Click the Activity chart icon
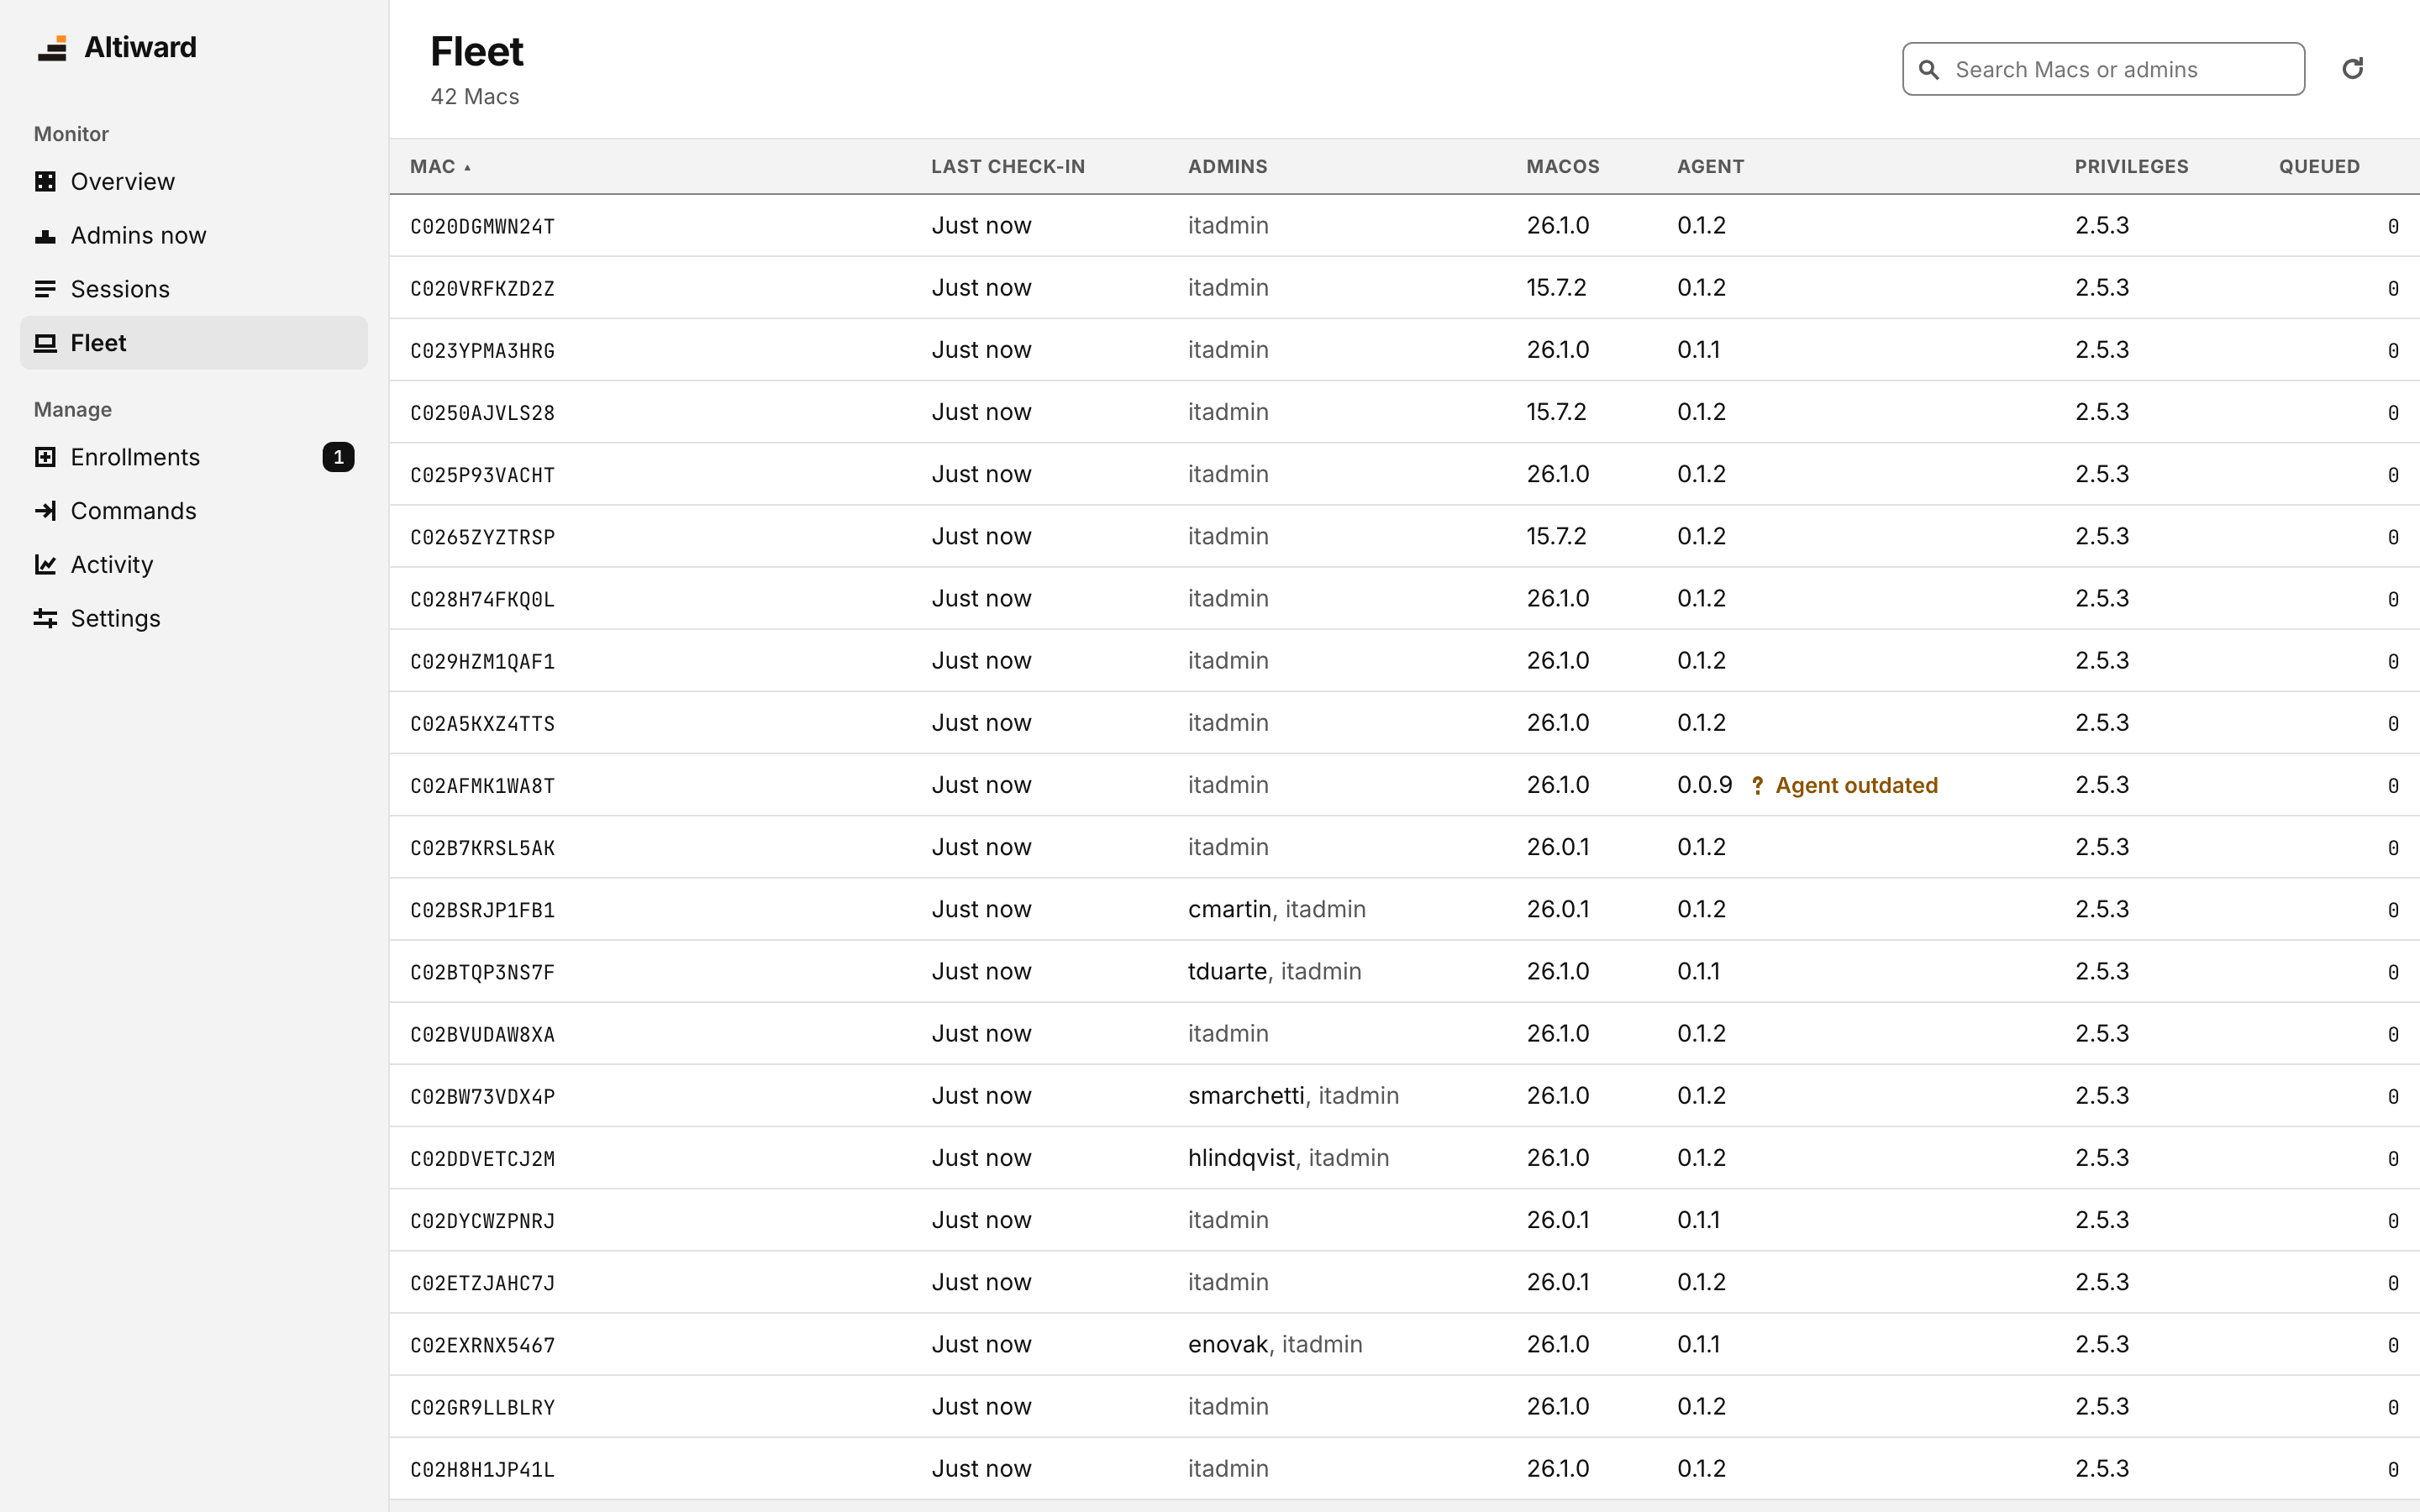This screenshot has width=2420, height=1512. tap(45, 565)
